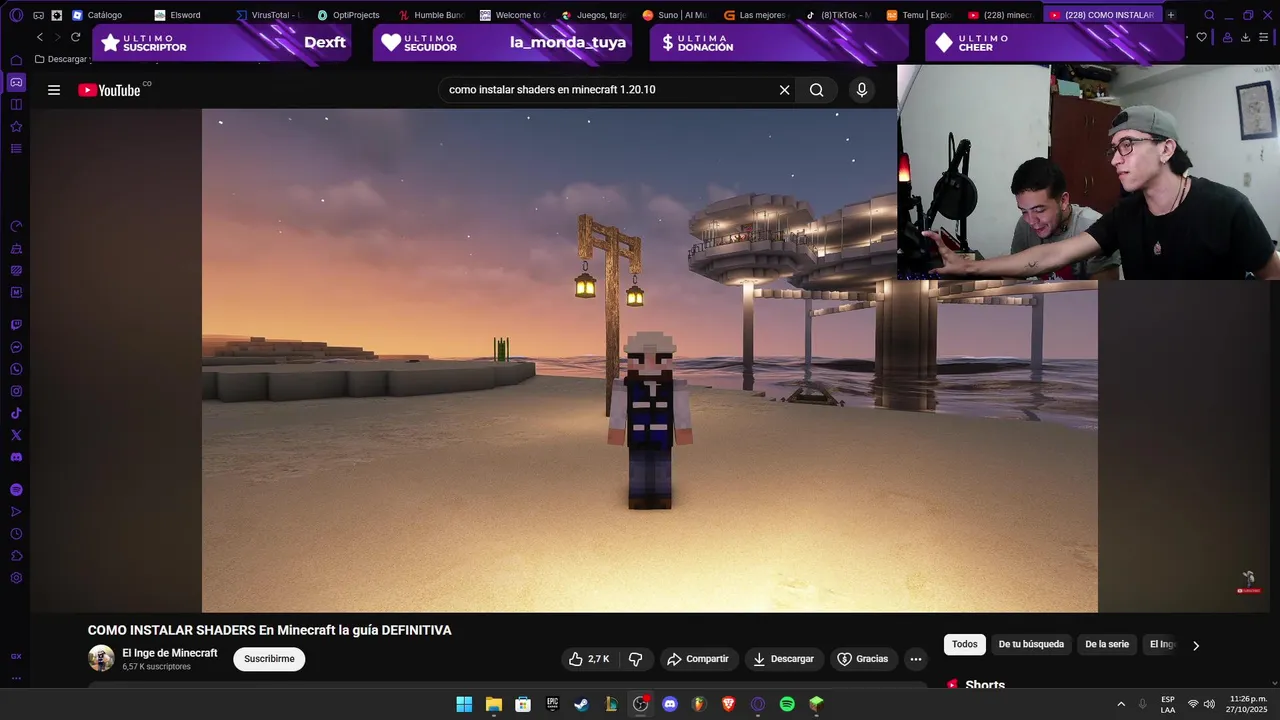Open sidebar settings gear icon

(16, 578)
